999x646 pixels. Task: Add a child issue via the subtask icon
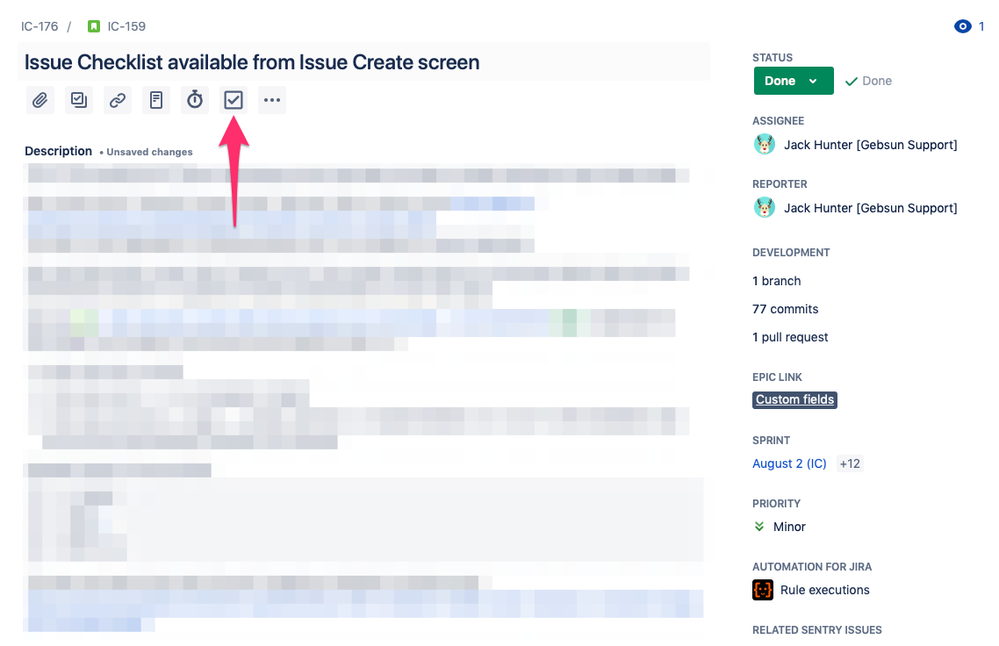[78, 99]
